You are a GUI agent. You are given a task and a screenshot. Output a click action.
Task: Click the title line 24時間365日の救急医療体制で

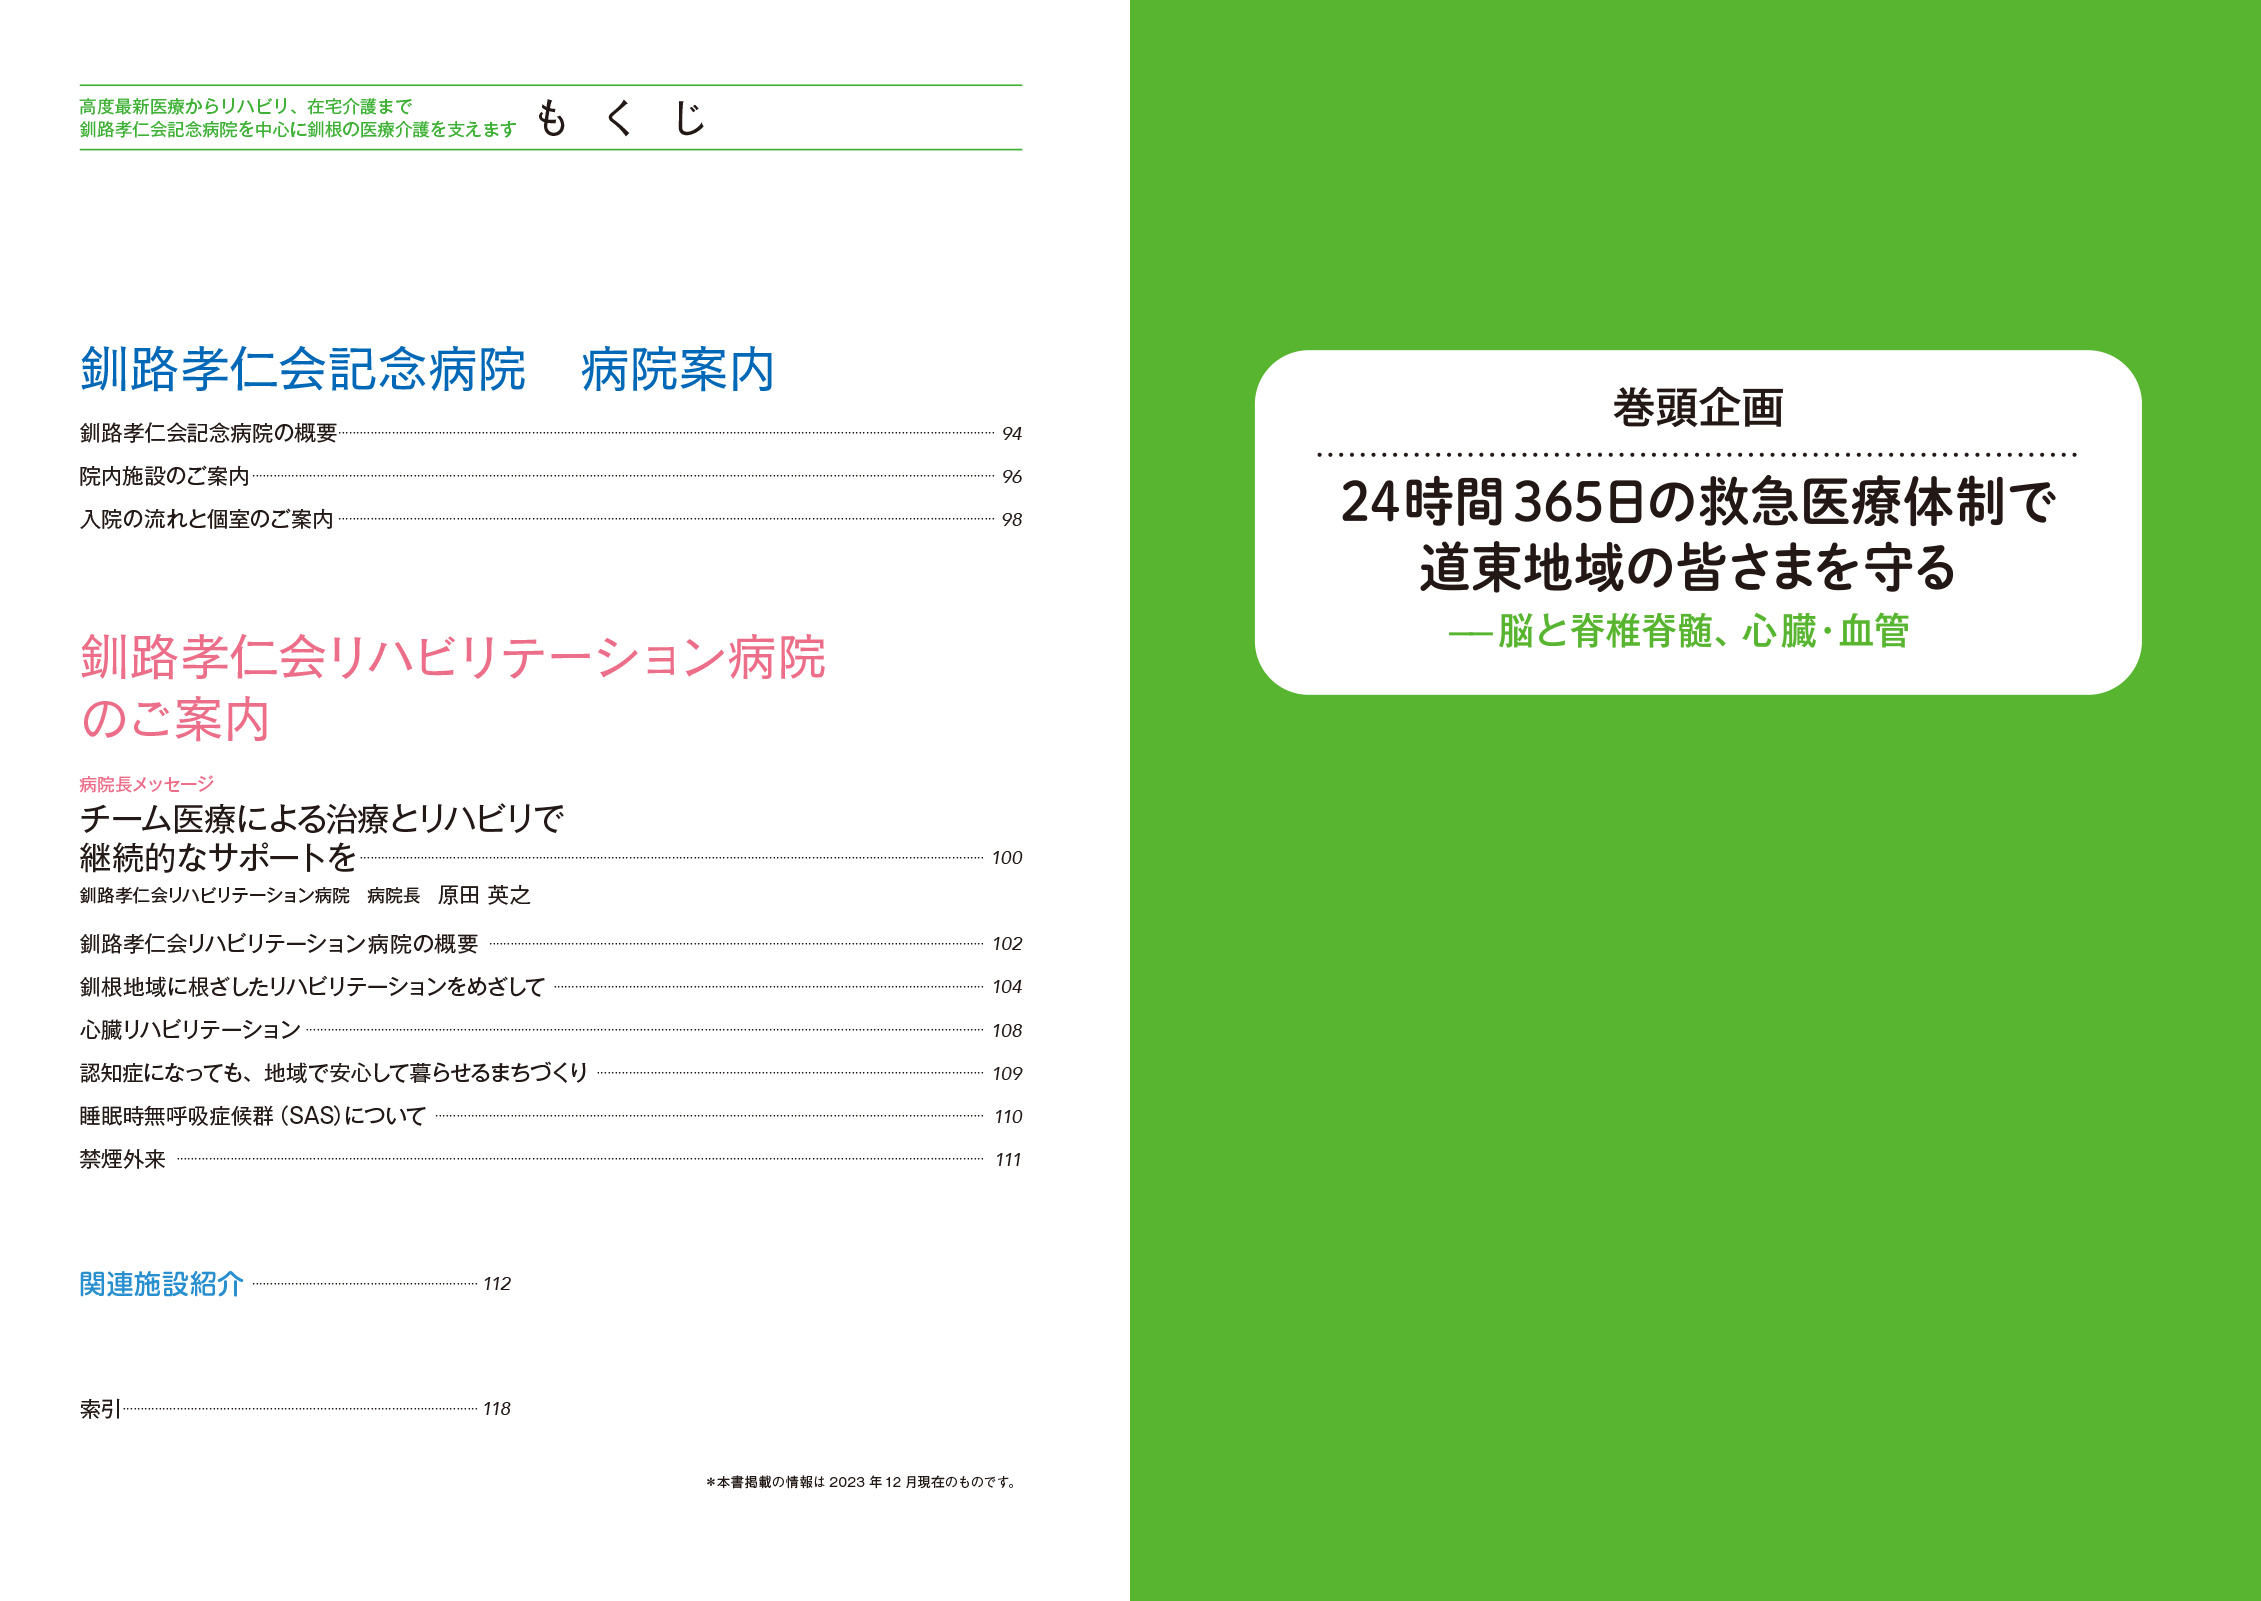coord(1698,502)
